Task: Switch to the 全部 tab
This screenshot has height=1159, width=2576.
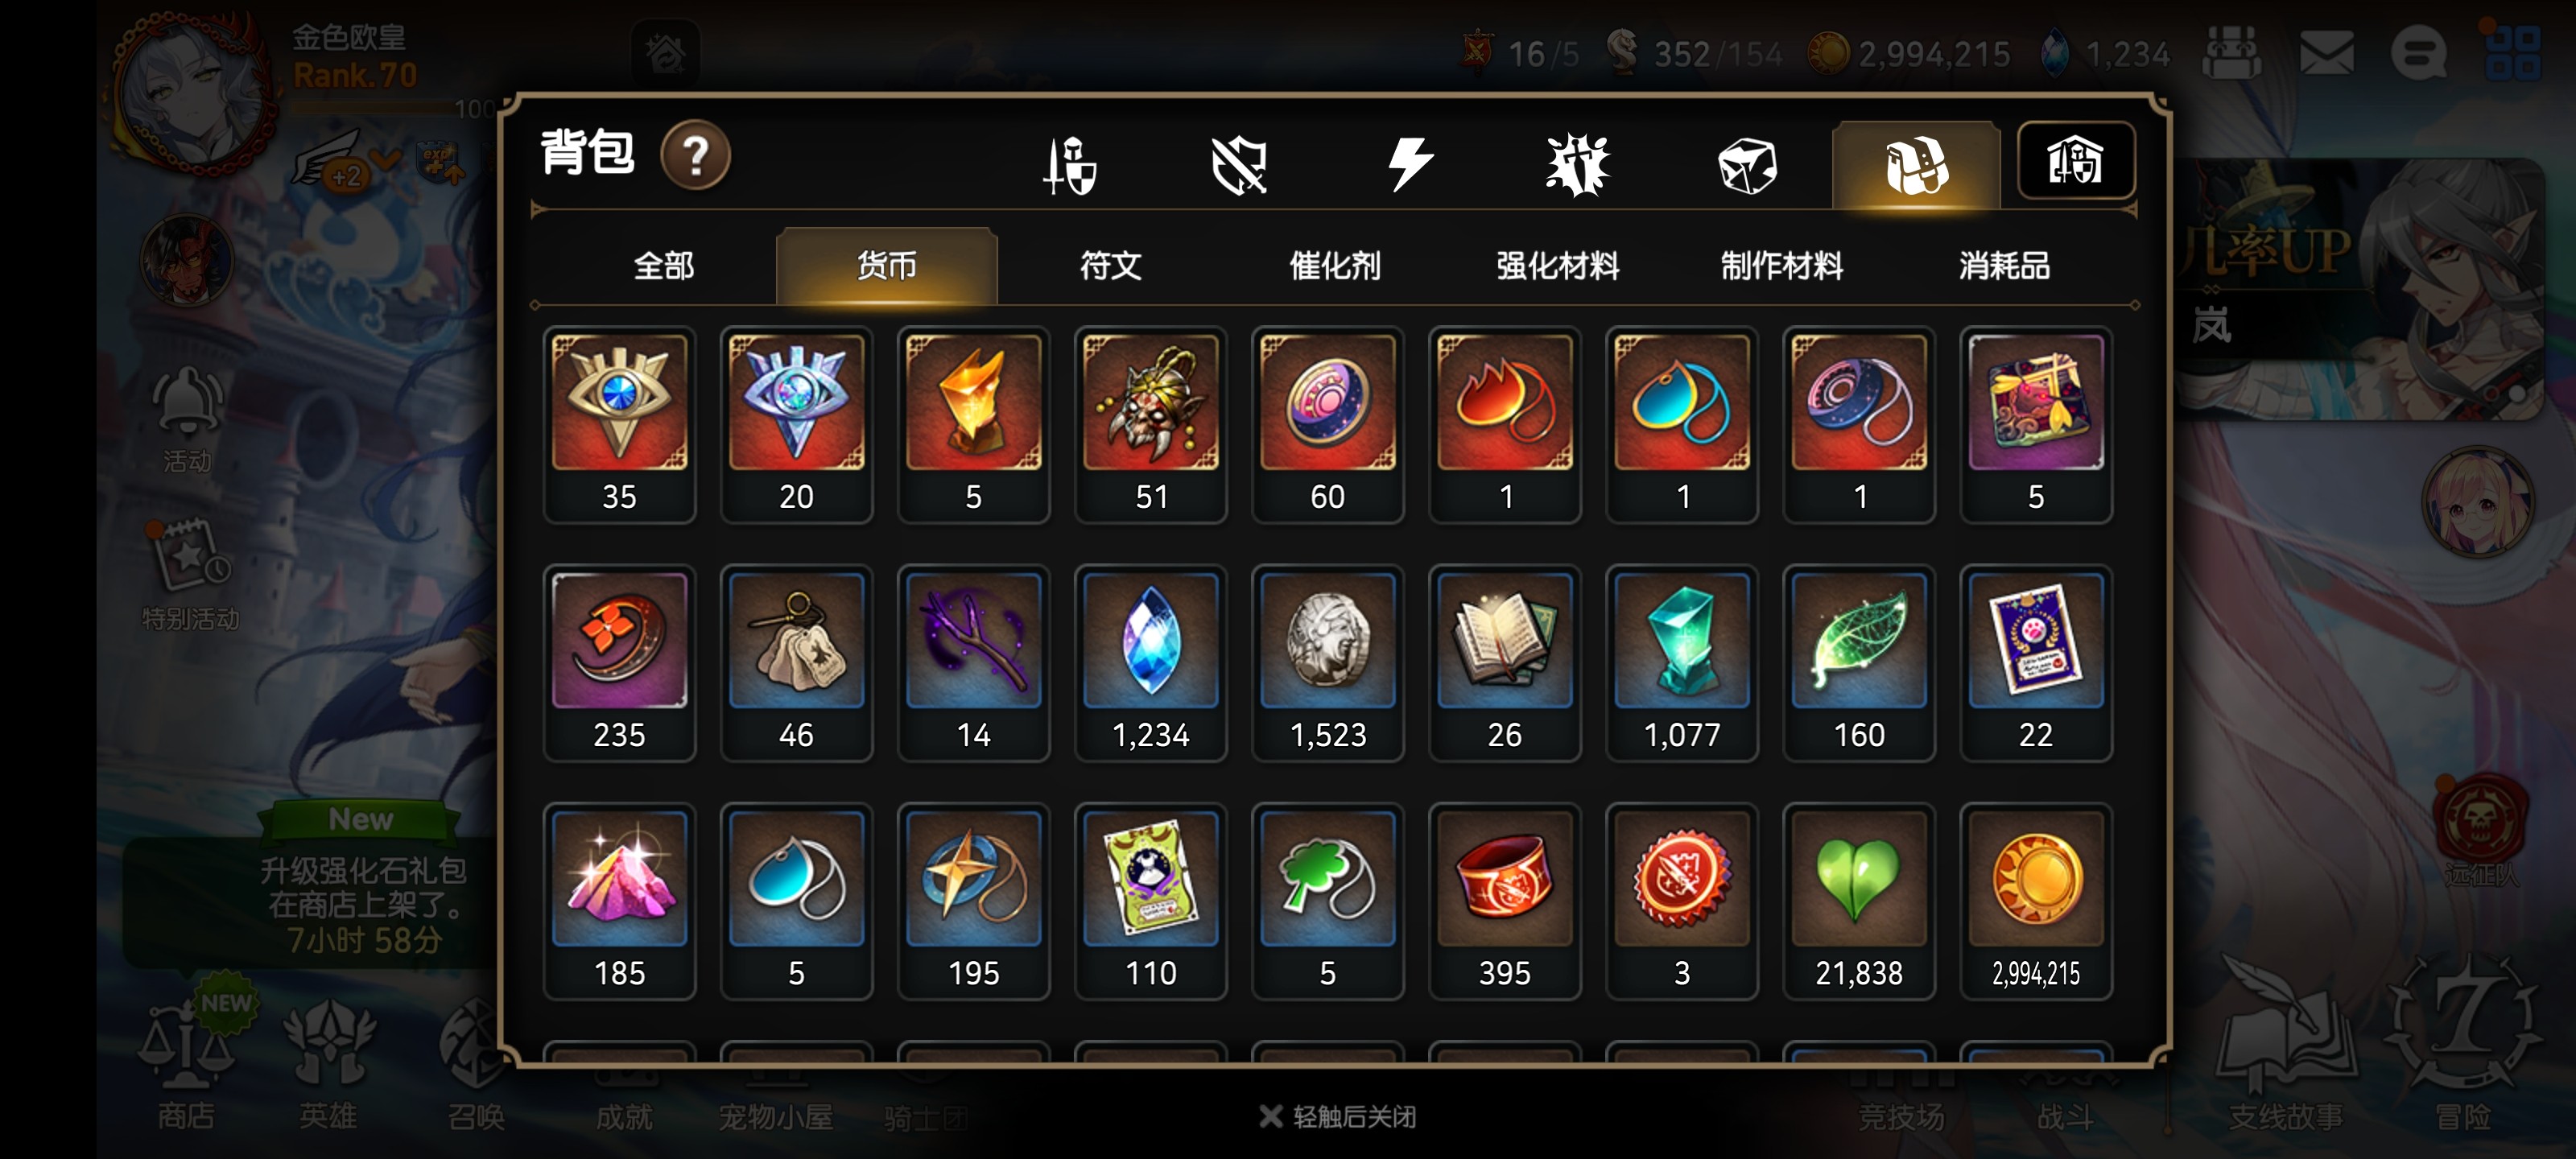Action: tap(663, 266)
